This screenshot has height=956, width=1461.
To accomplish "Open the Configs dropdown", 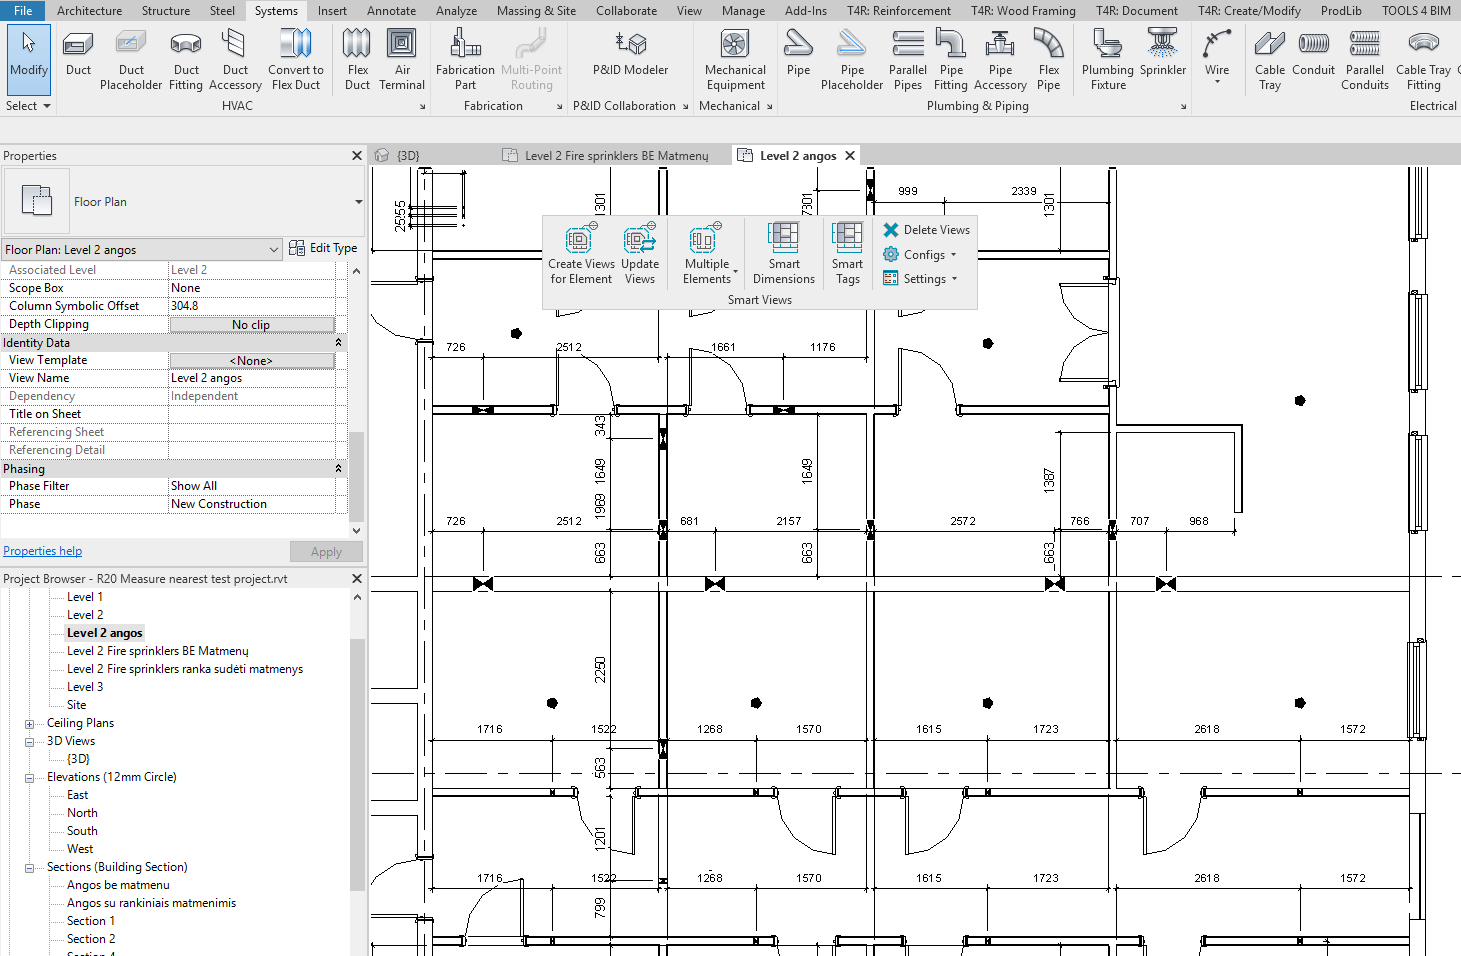I will (x=920, y=255).
